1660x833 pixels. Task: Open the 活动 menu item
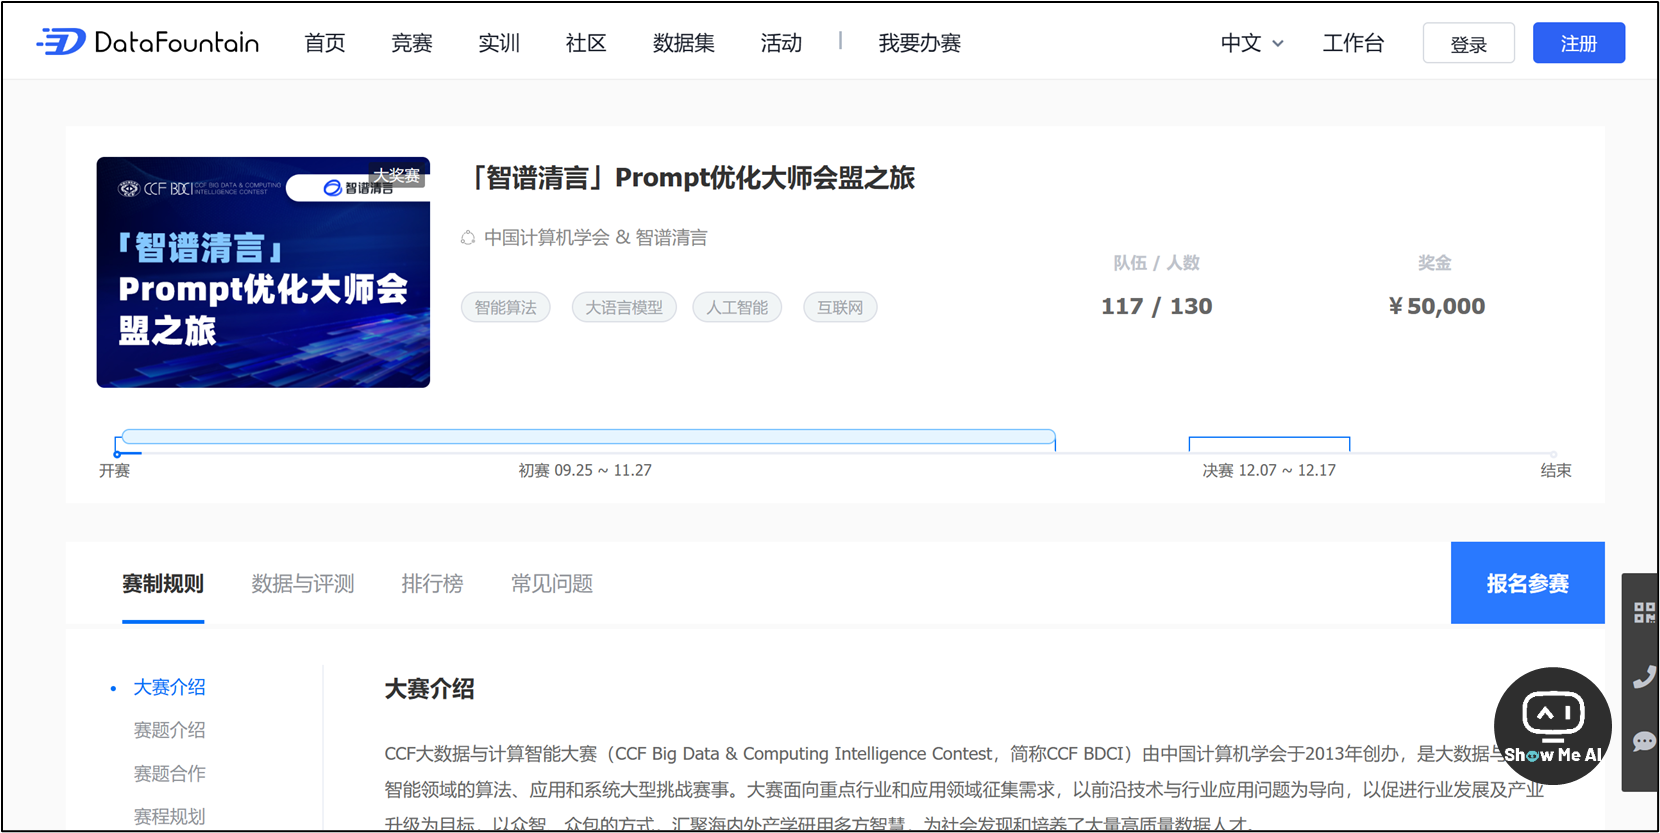(781, 43)
